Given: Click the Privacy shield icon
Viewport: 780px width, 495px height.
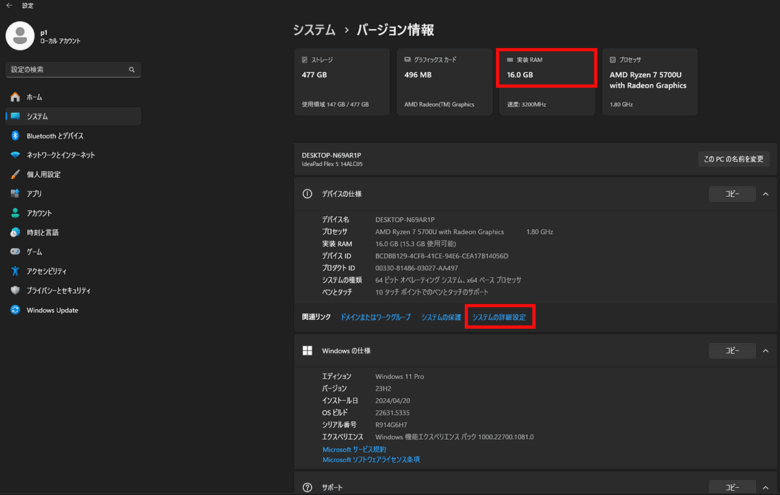Looking at the screenshot, I should pos(15,291).
